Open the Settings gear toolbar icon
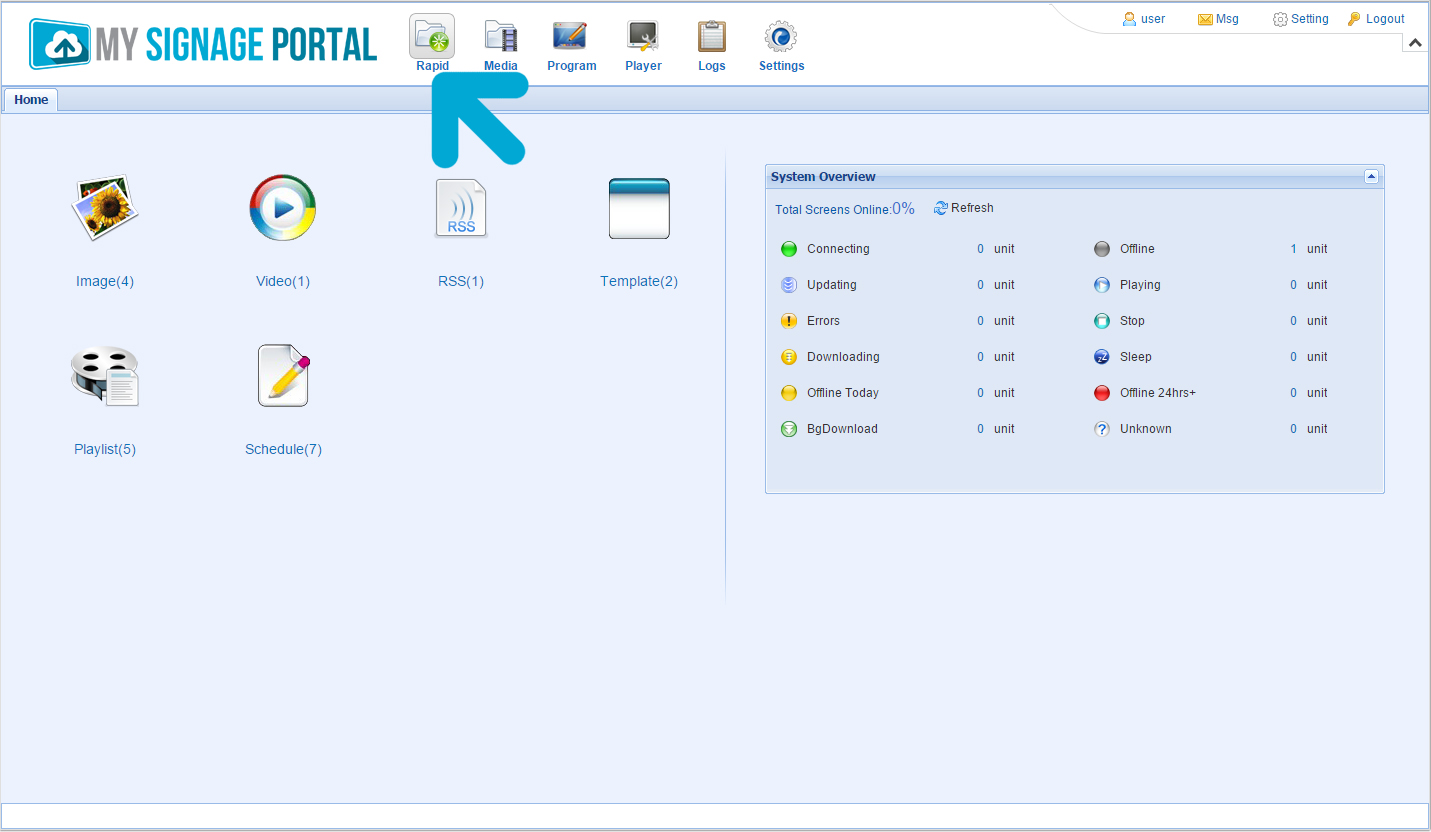Image resolution: width=1431 pixels, height=832 pixels. click(781, 37)
